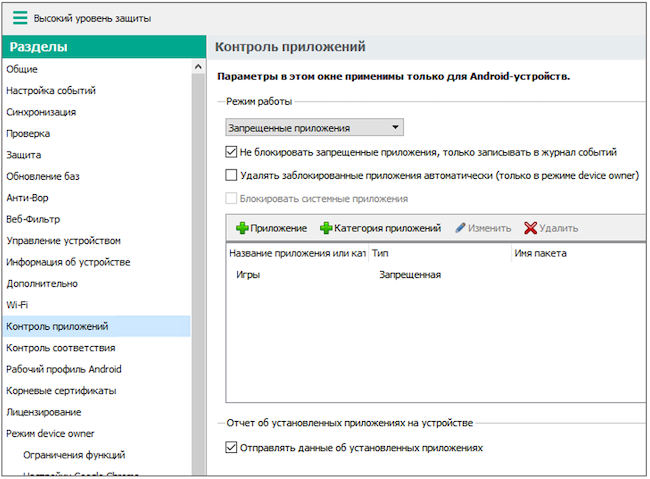Click the Блокировать системные приложения checkbox
650x479 pixels.
[231, 198]
